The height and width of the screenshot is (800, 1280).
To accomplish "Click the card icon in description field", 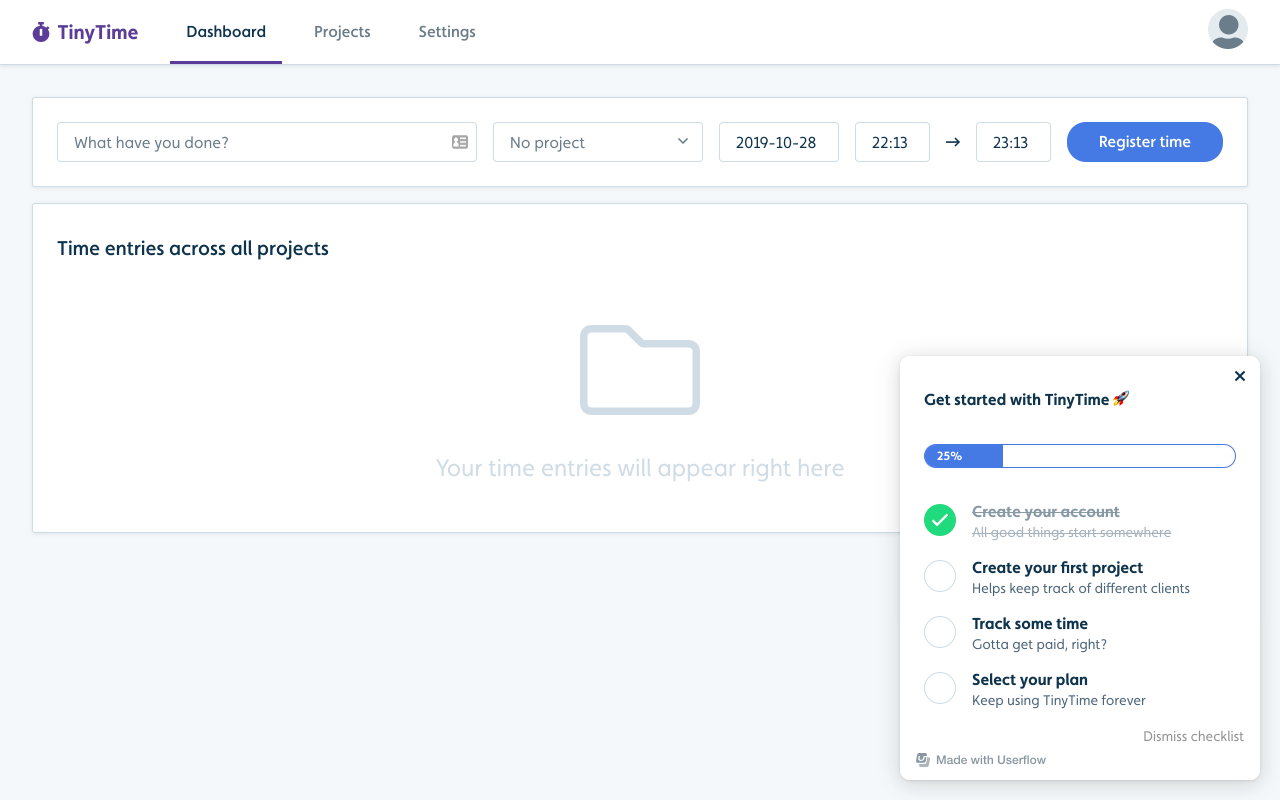I will click(460, 142).
